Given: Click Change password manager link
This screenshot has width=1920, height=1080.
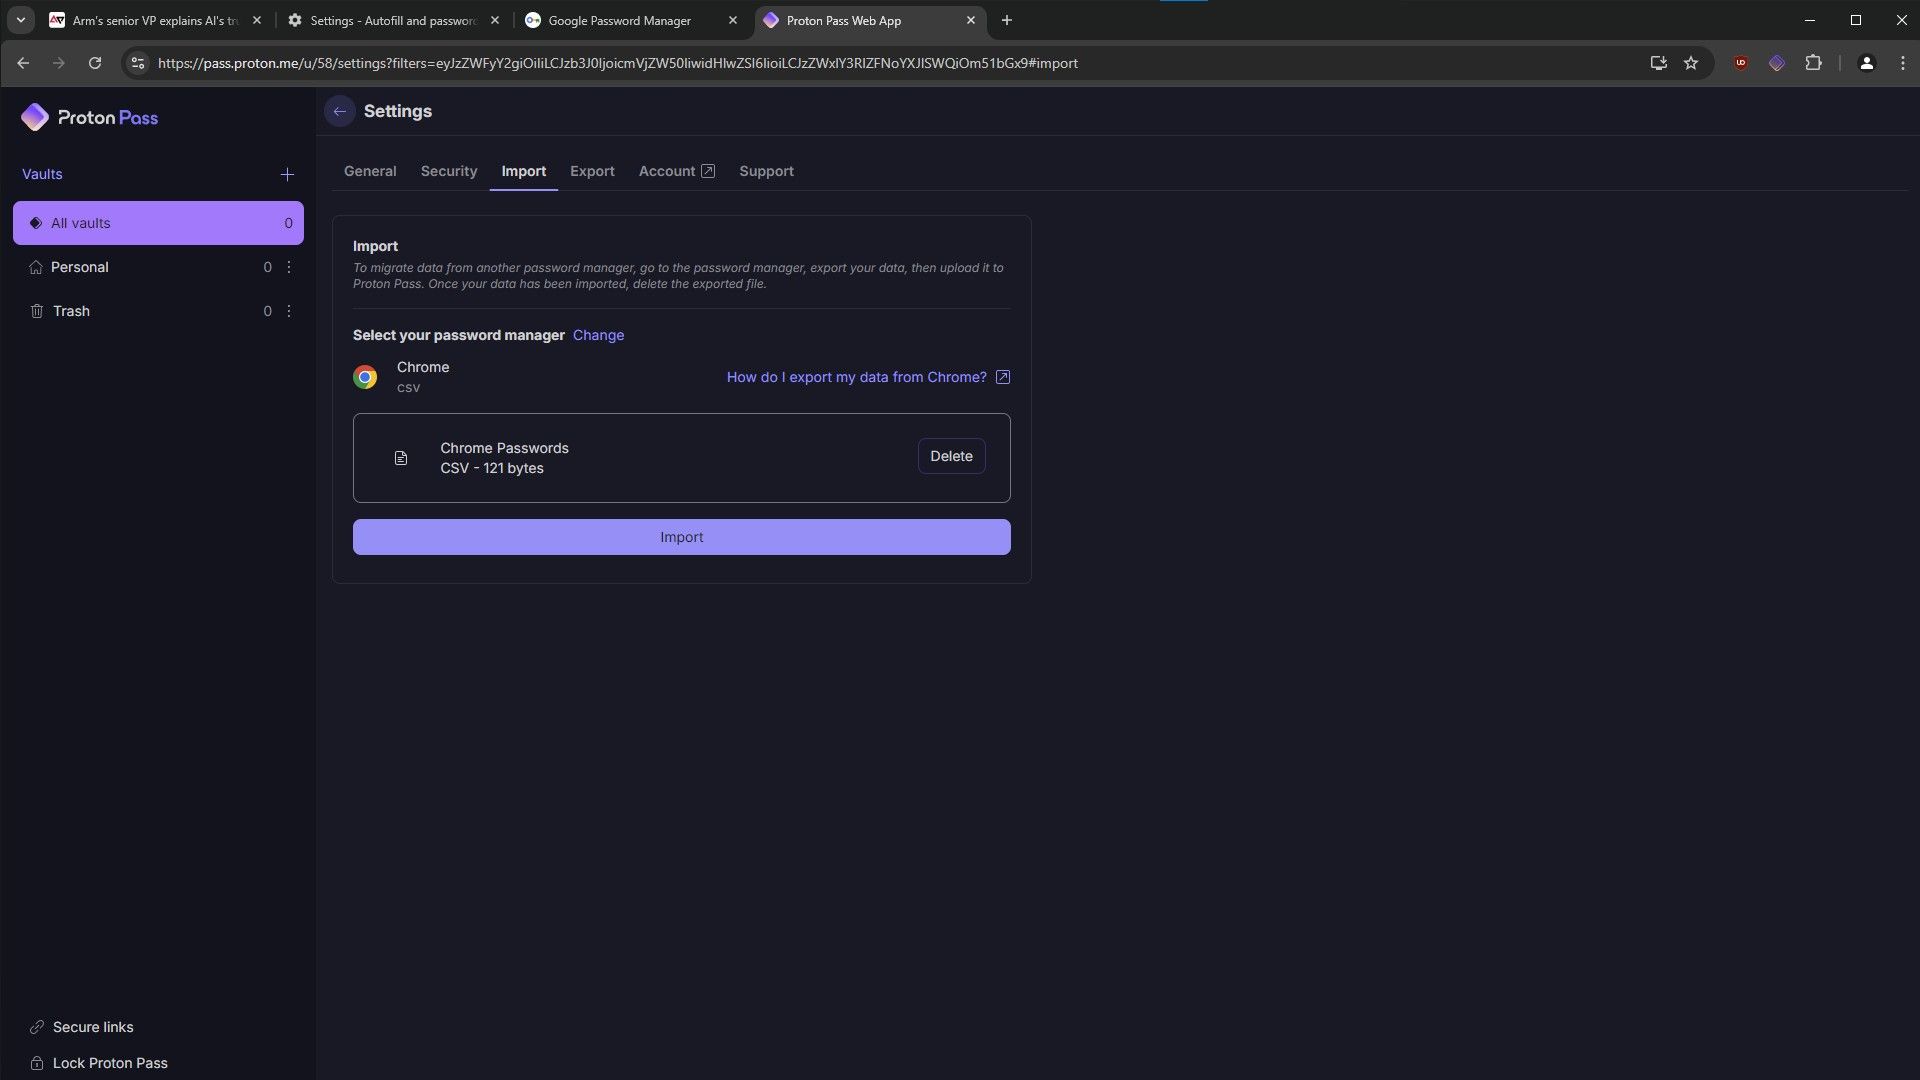Looking at the screenshot, I should click(598, 335).
